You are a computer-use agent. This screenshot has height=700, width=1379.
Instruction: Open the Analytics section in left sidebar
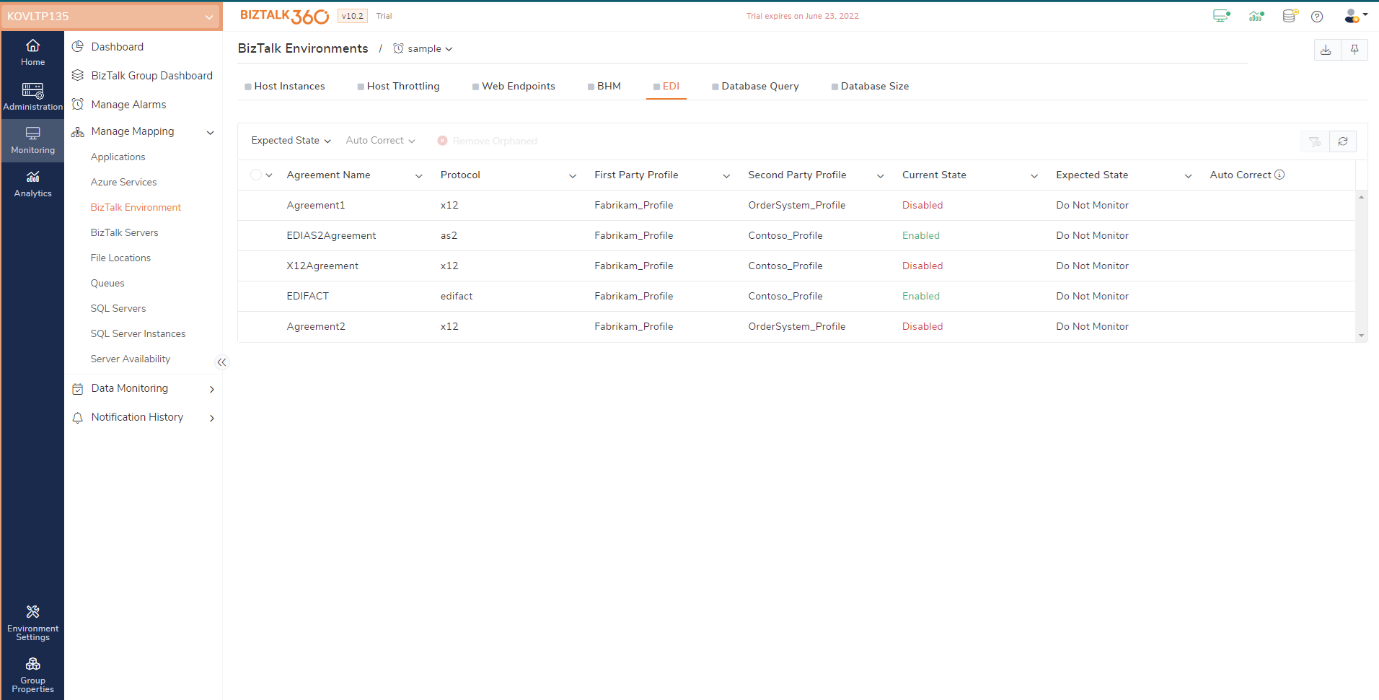[x=32, y=183]
